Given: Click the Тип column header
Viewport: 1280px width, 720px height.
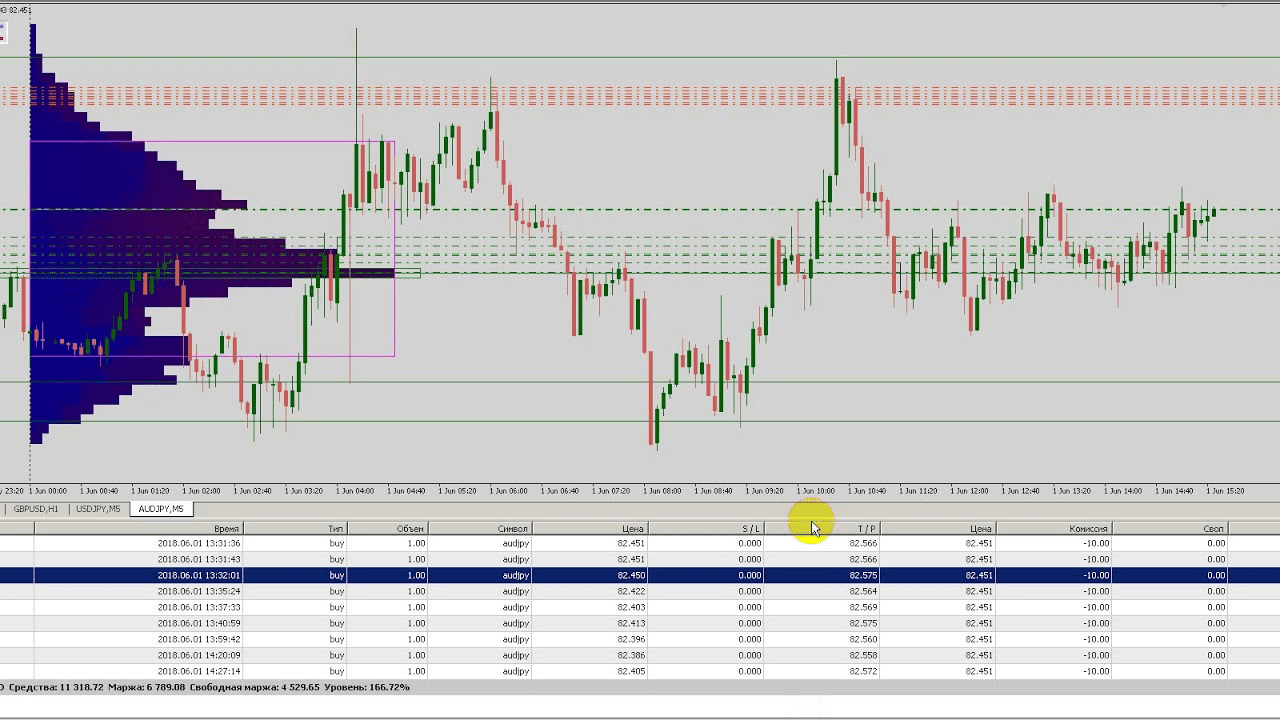Looking at the screenshot, I should [336, 528].
